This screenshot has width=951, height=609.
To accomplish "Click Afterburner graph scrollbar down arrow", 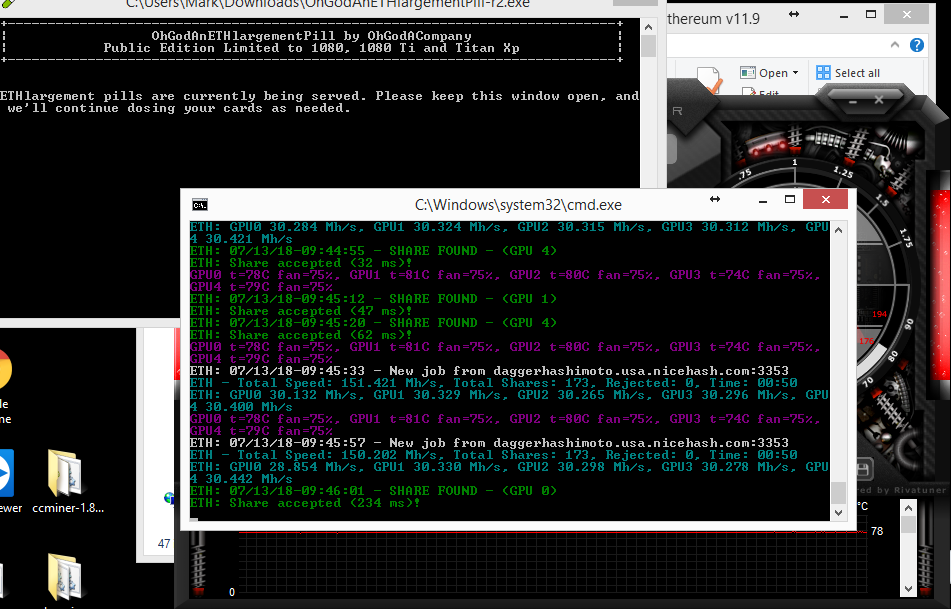I will click(908, 588).
